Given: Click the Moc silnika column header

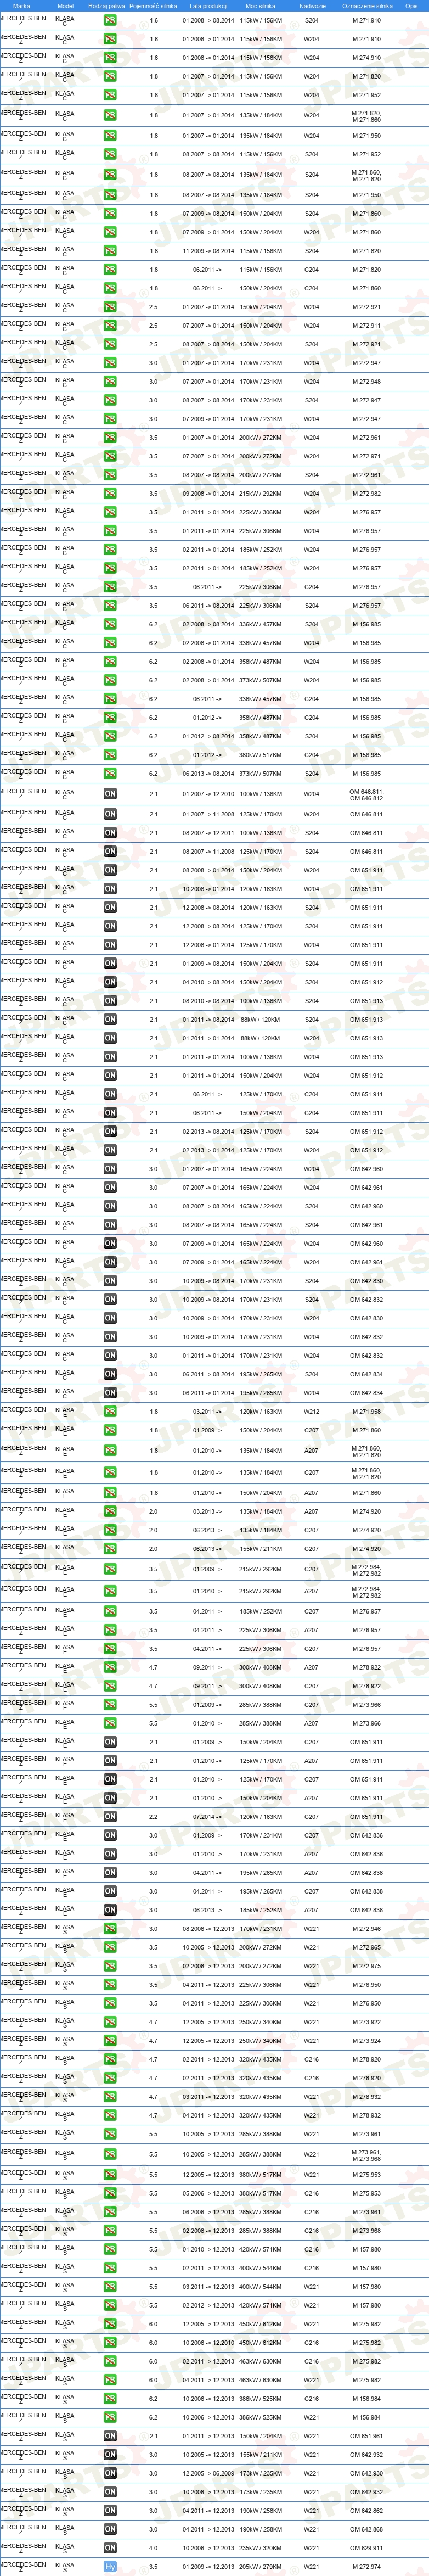Looking at the screenshot, I should pyautogui.click(x=260, y=6).
